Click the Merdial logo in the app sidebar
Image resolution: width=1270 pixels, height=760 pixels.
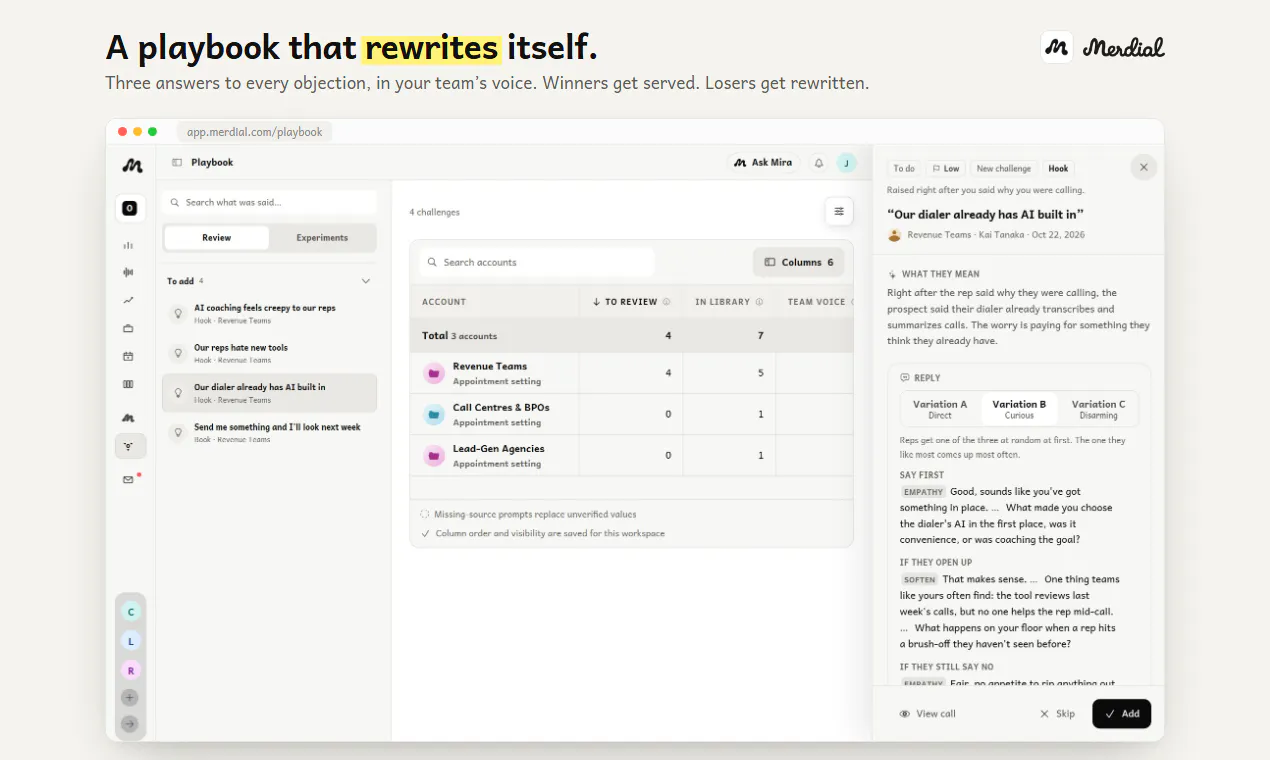coord(131,166)
